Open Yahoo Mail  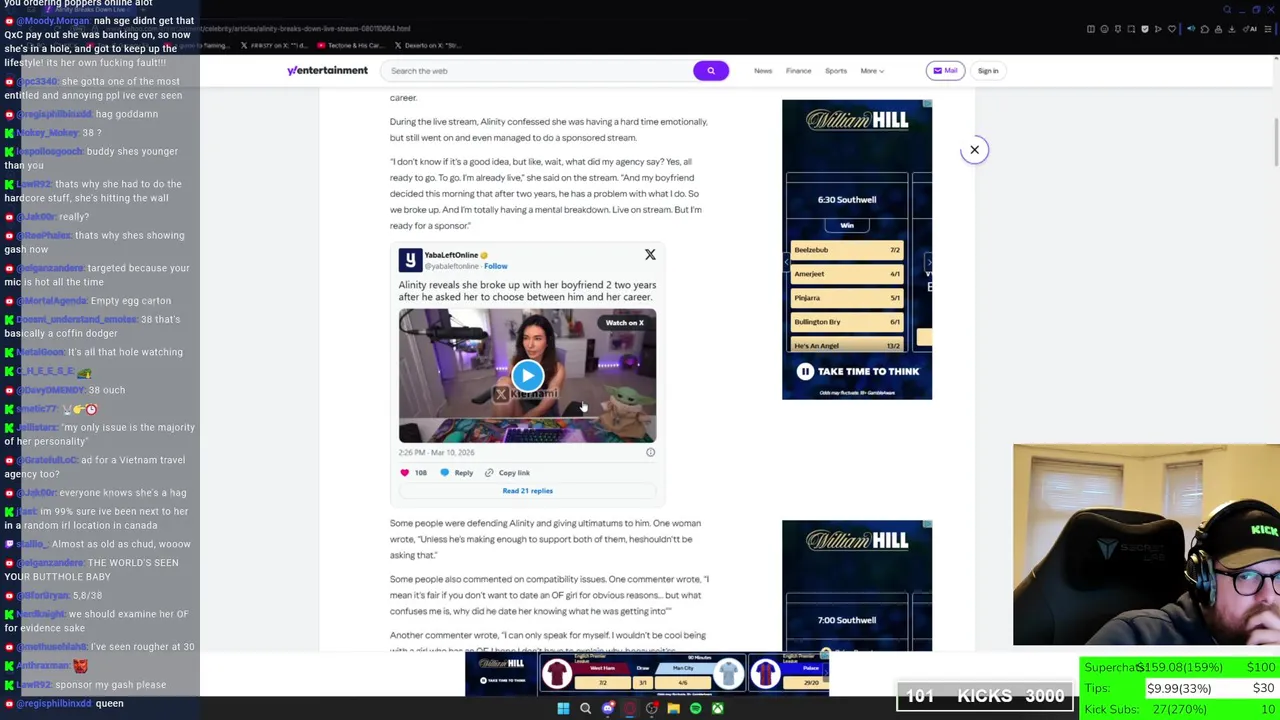click(945, 71)
